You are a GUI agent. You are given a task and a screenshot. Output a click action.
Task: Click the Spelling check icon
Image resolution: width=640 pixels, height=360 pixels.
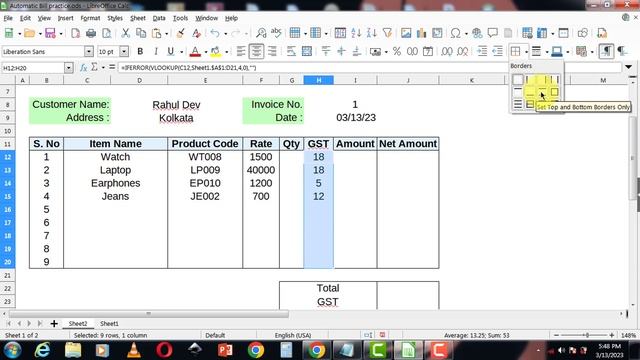click(x=276, y=33)
